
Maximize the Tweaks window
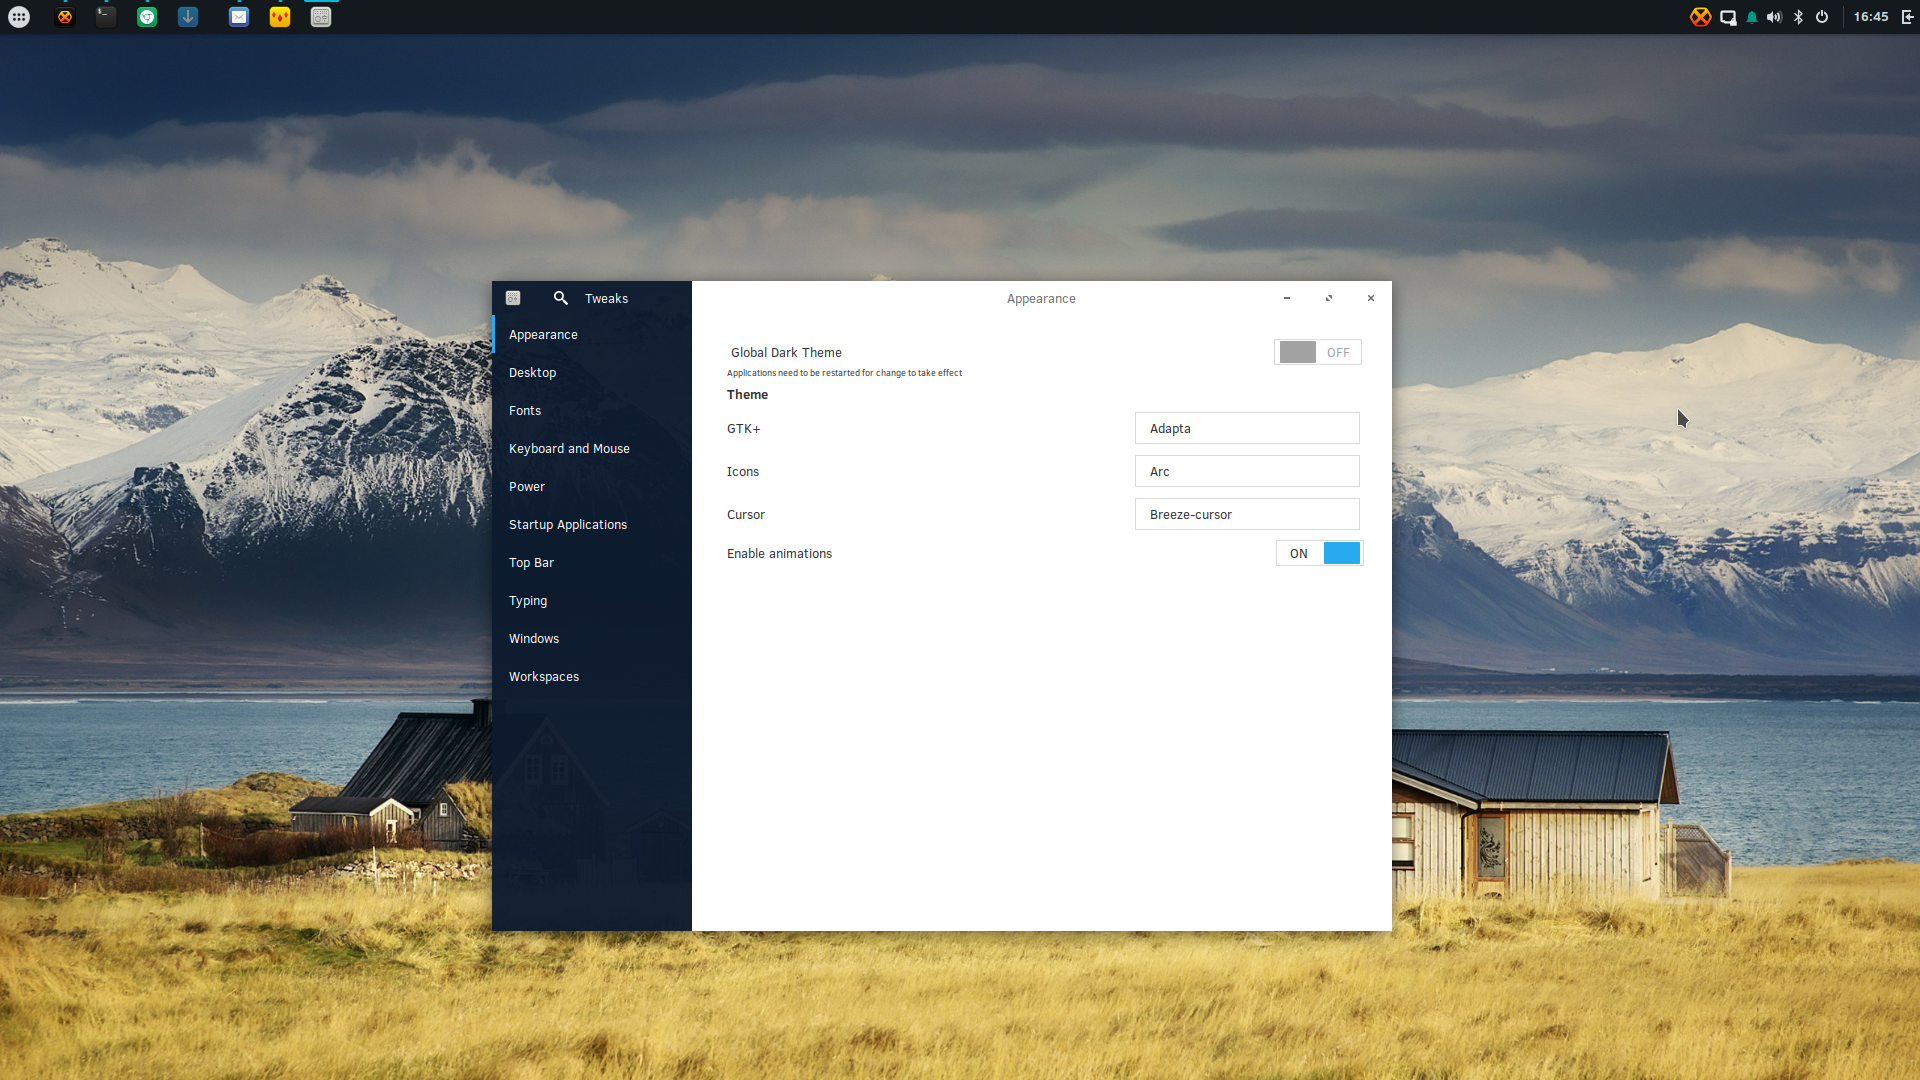(1329, 298)
